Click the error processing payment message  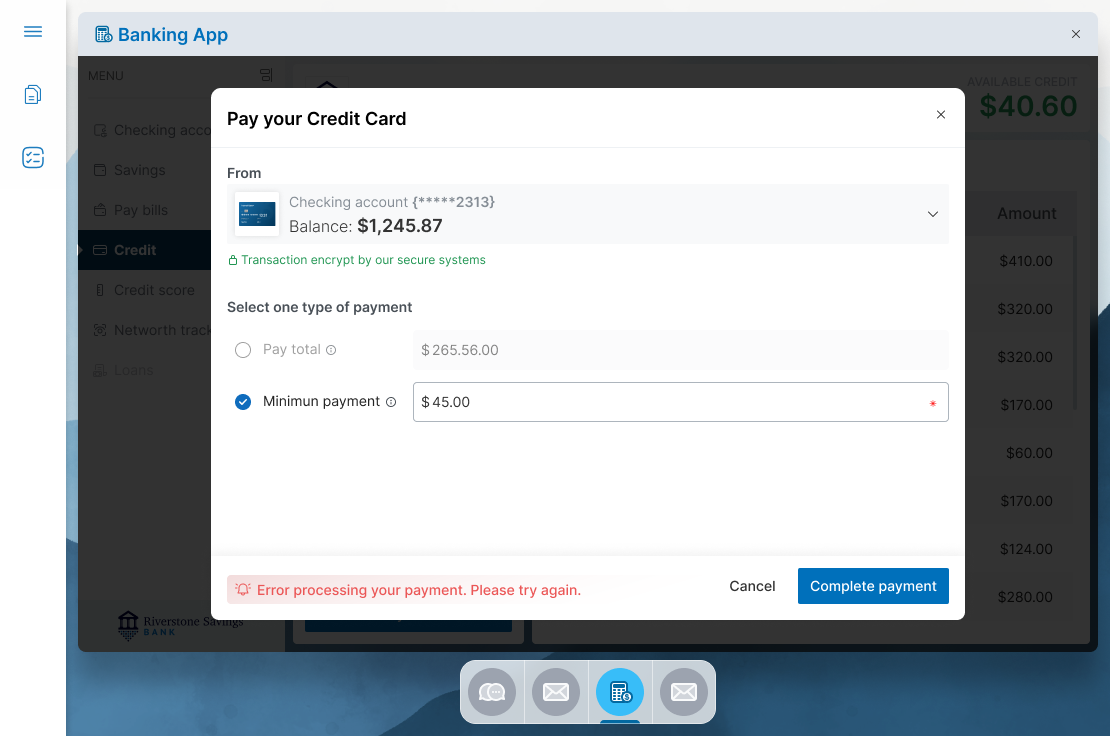click(418, 590)
